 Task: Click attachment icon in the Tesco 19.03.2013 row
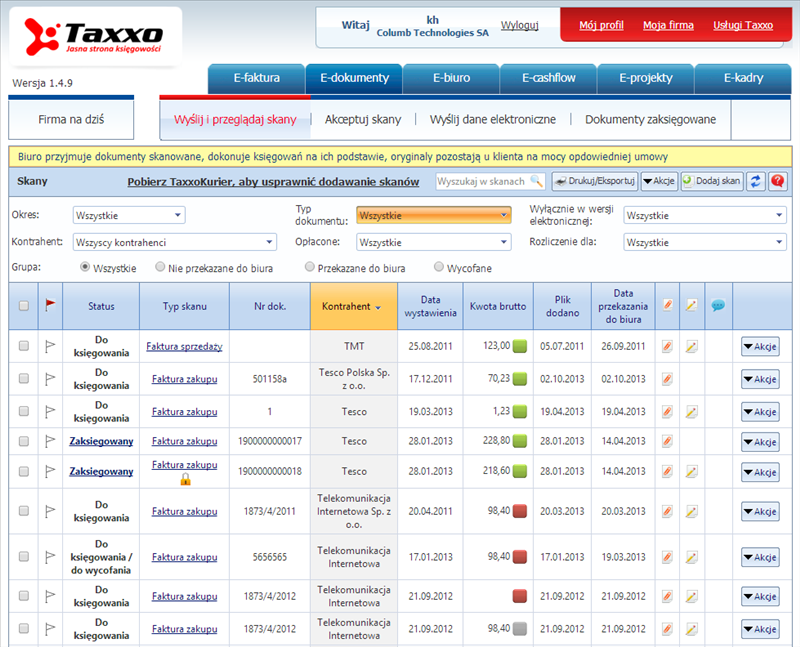coord(667,412)
